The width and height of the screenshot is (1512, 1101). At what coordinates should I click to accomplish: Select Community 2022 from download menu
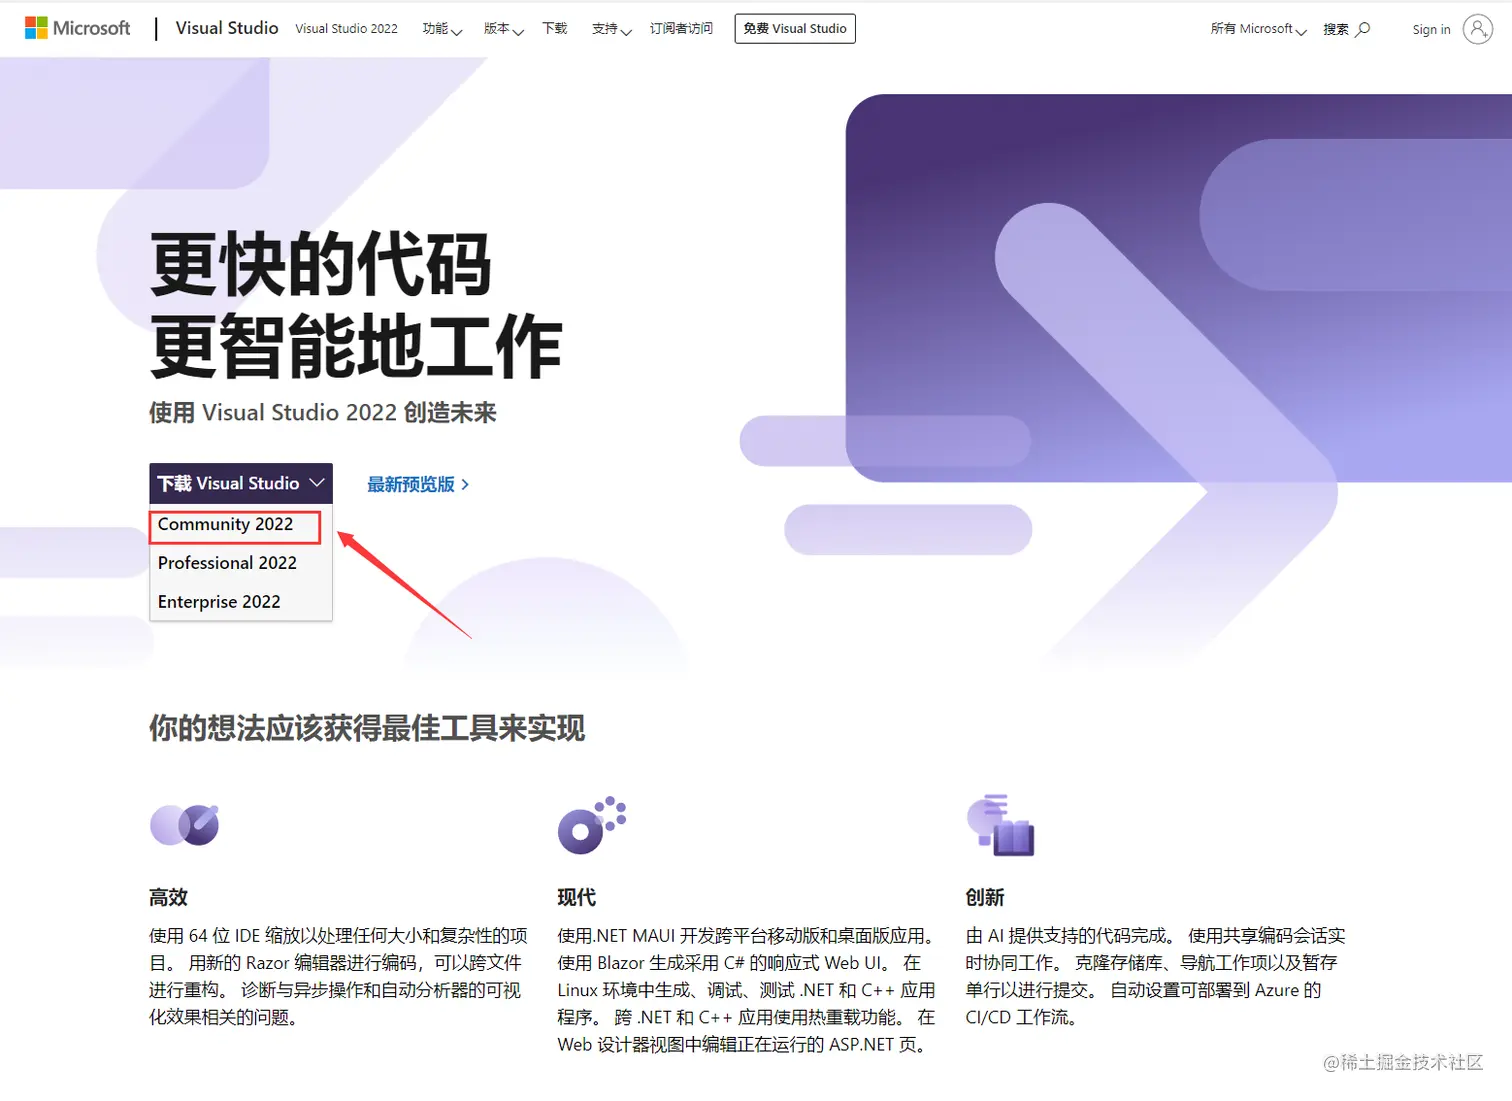[x=226, y=524]
